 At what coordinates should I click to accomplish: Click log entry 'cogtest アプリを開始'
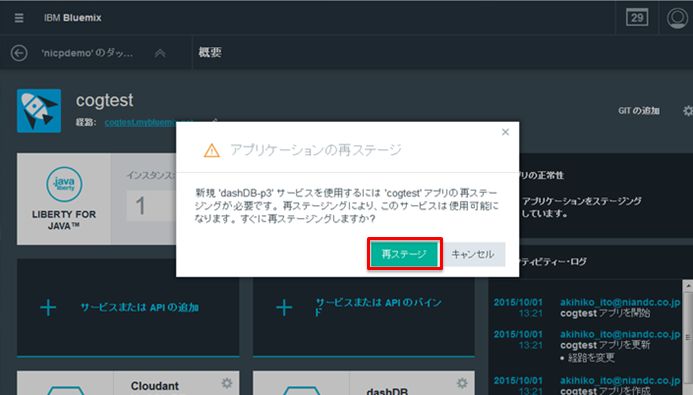tap(605, 313)
